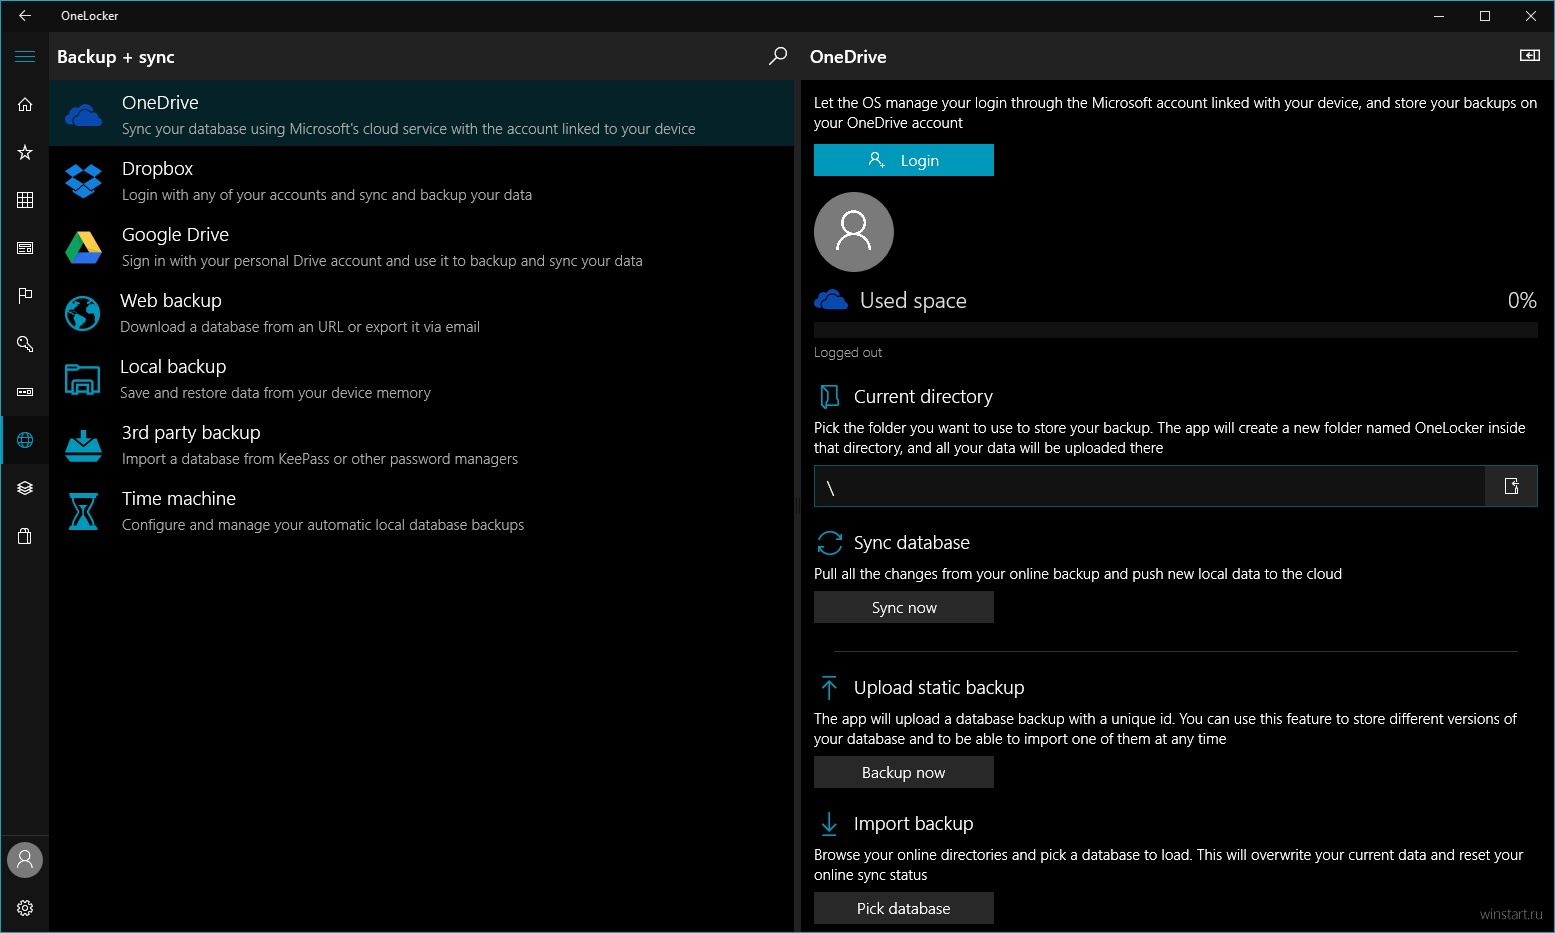Select the globe Backup sync sidebar icon
This screenshot has height=933, width=1555.
point(25,440)
